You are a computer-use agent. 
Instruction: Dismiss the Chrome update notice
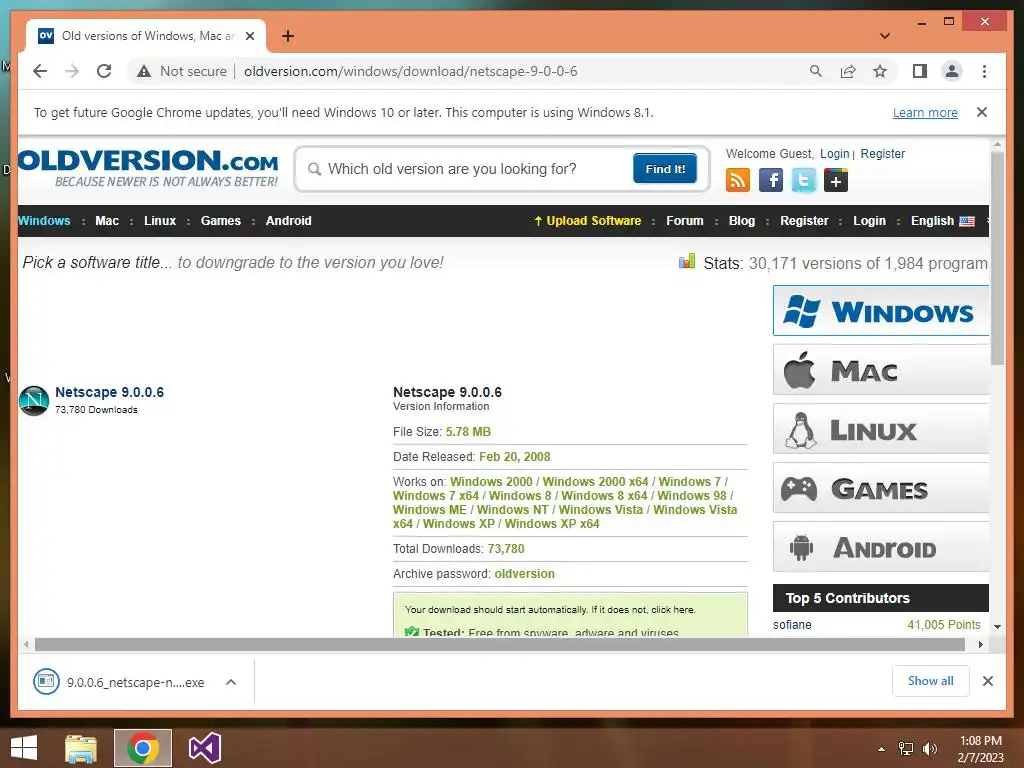click(x=982, y=112)
